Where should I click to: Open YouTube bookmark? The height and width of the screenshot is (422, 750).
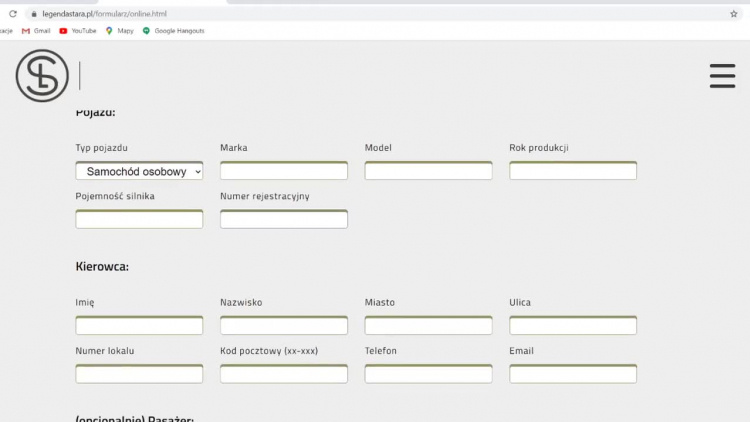click(x=78, y=31)
